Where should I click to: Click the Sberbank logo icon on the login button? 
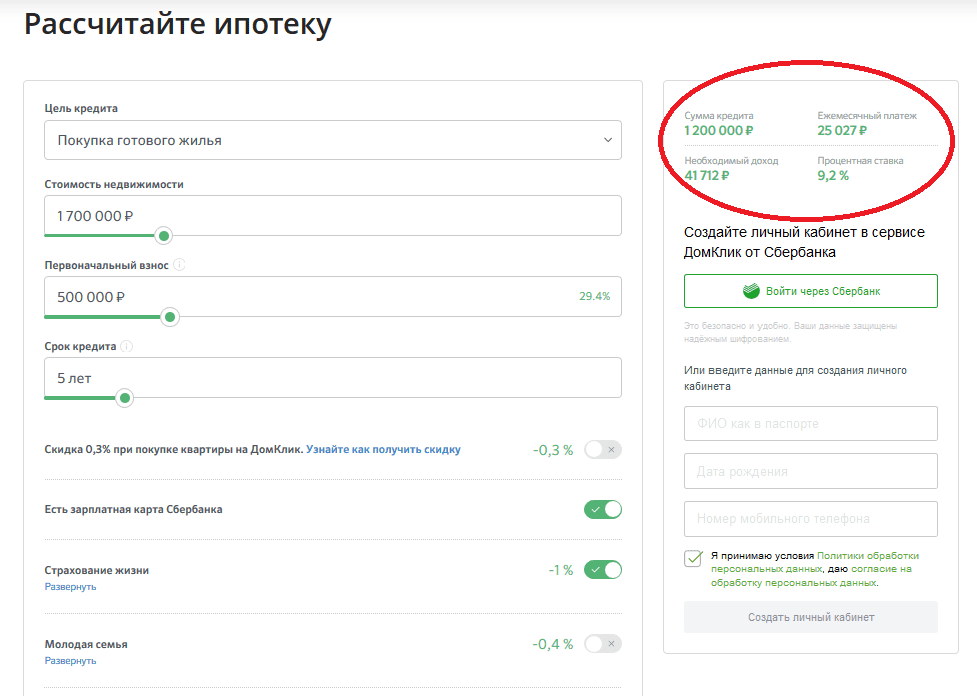coord(751,291)
